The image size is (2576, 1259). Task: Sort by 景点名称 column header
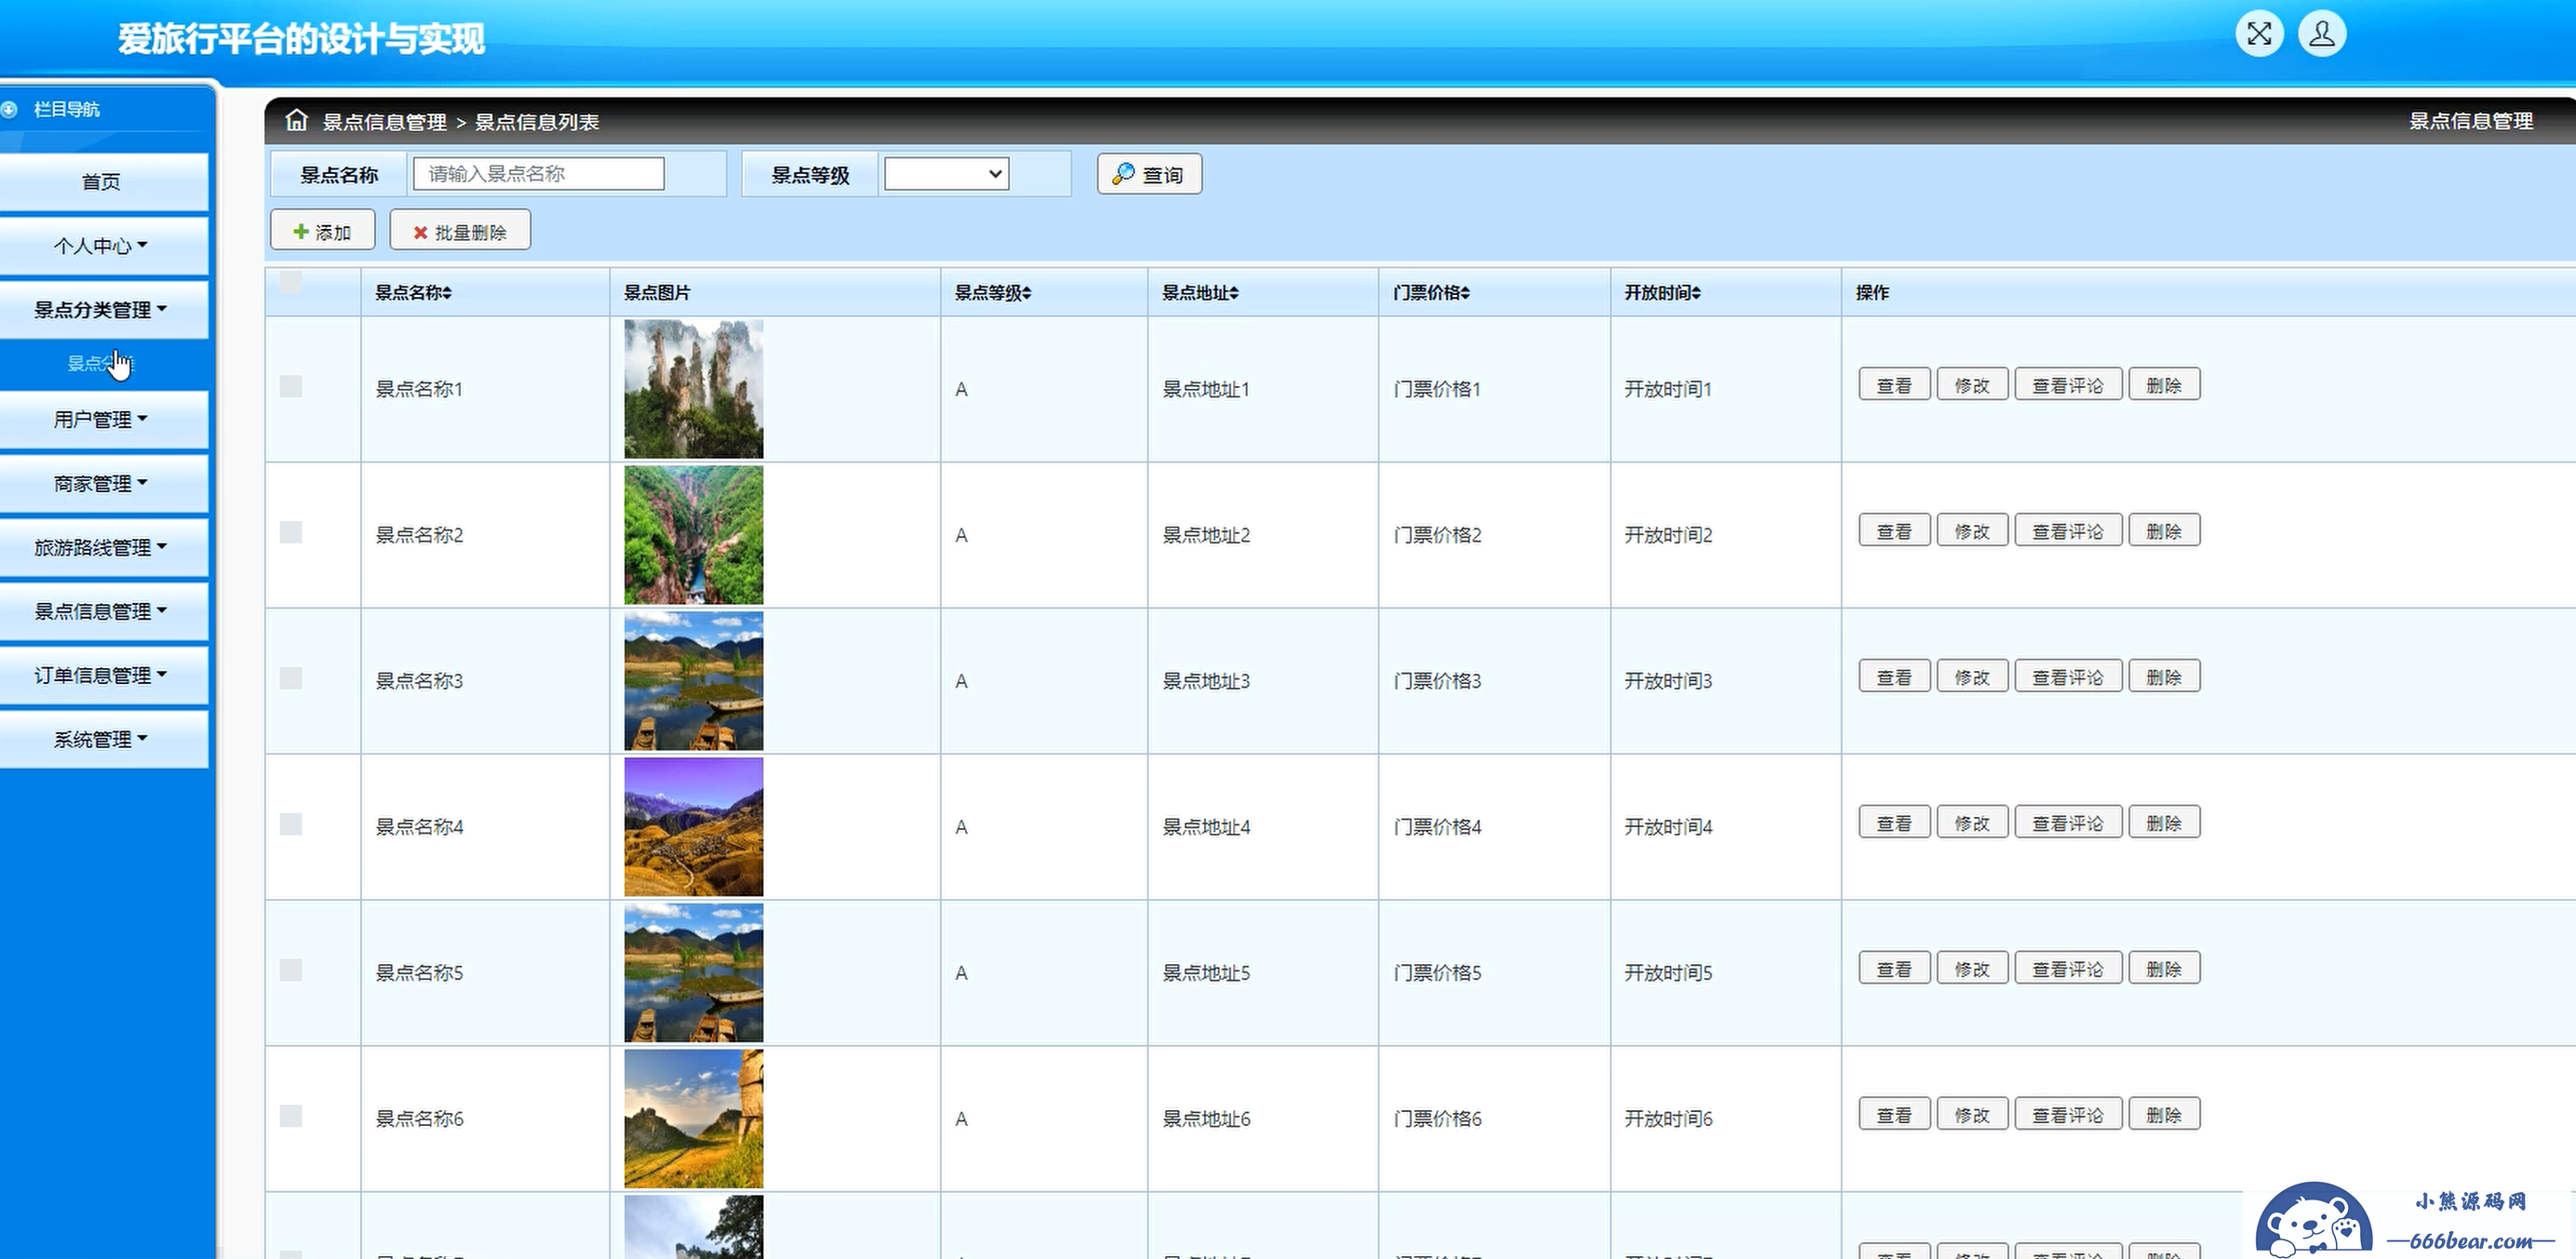coord(413,292)
